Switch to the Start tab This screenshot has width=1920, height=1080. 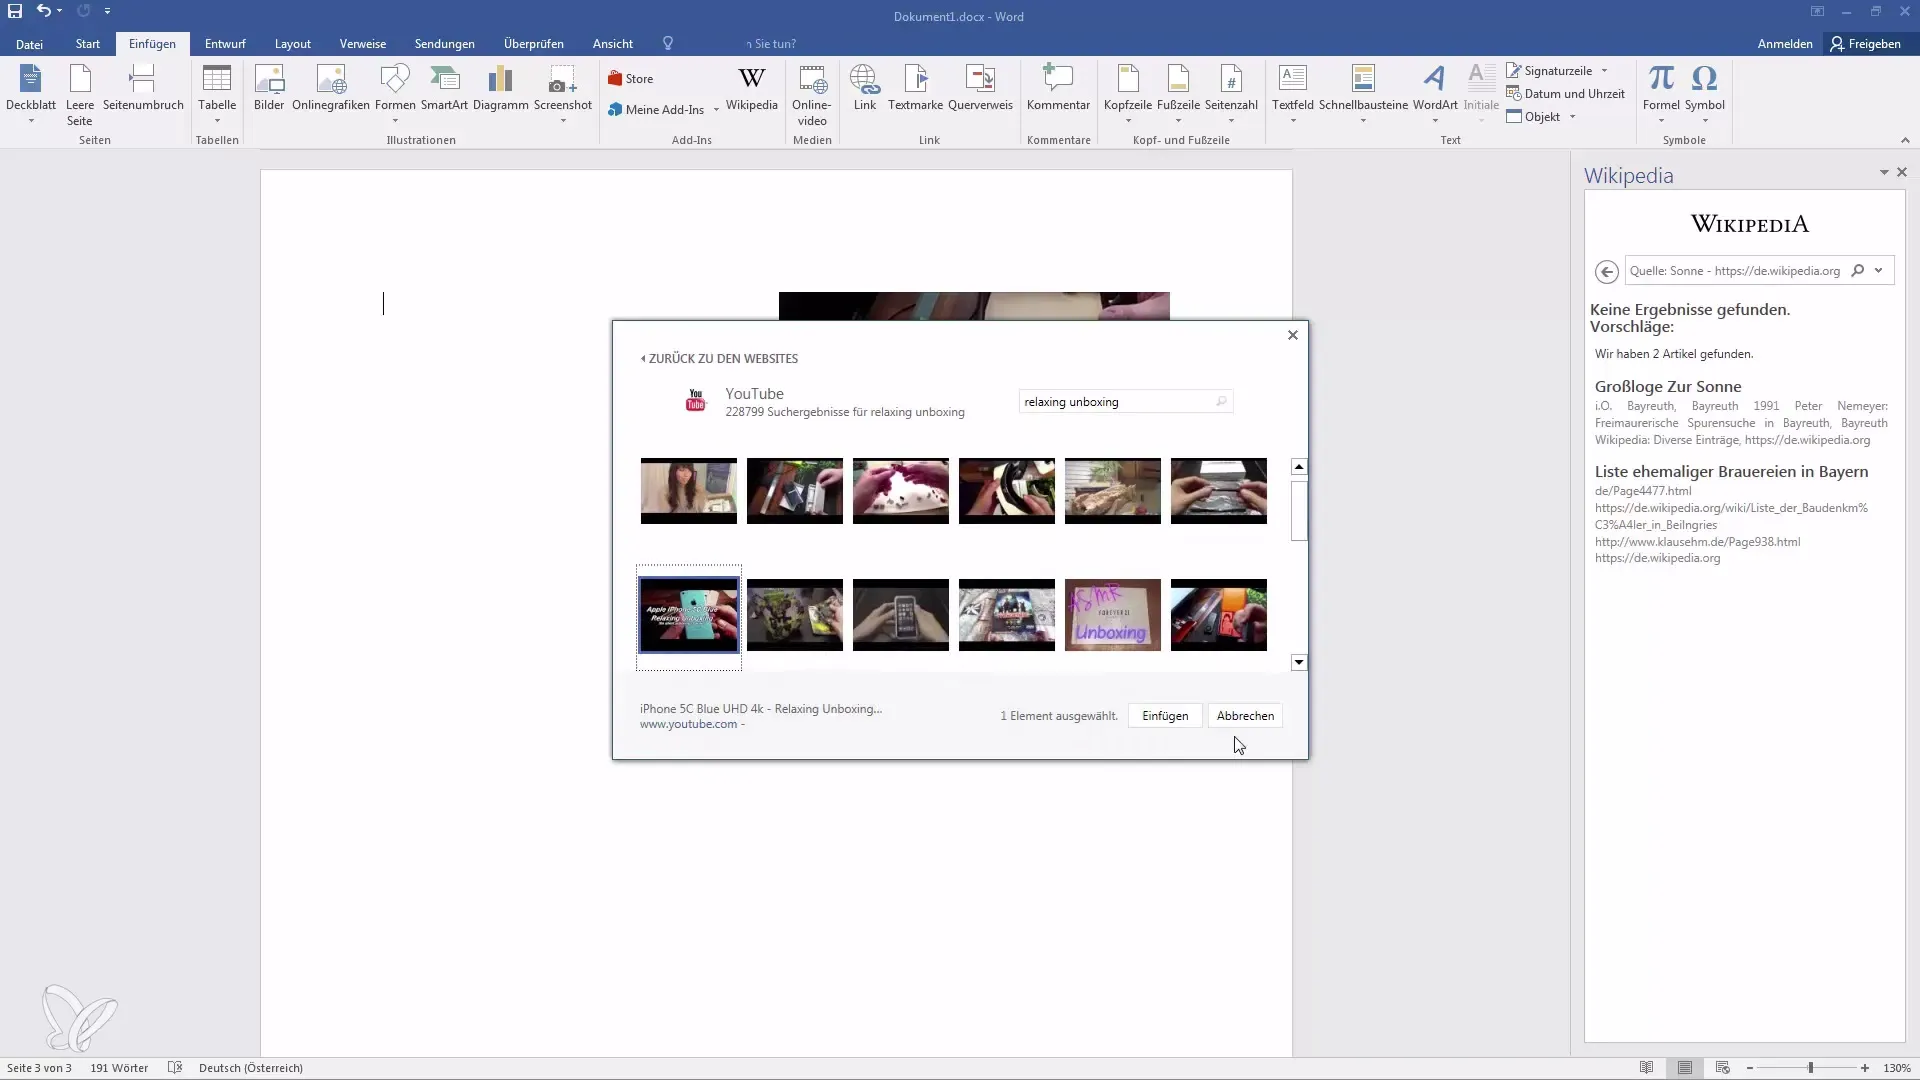(x=88, y=44)
